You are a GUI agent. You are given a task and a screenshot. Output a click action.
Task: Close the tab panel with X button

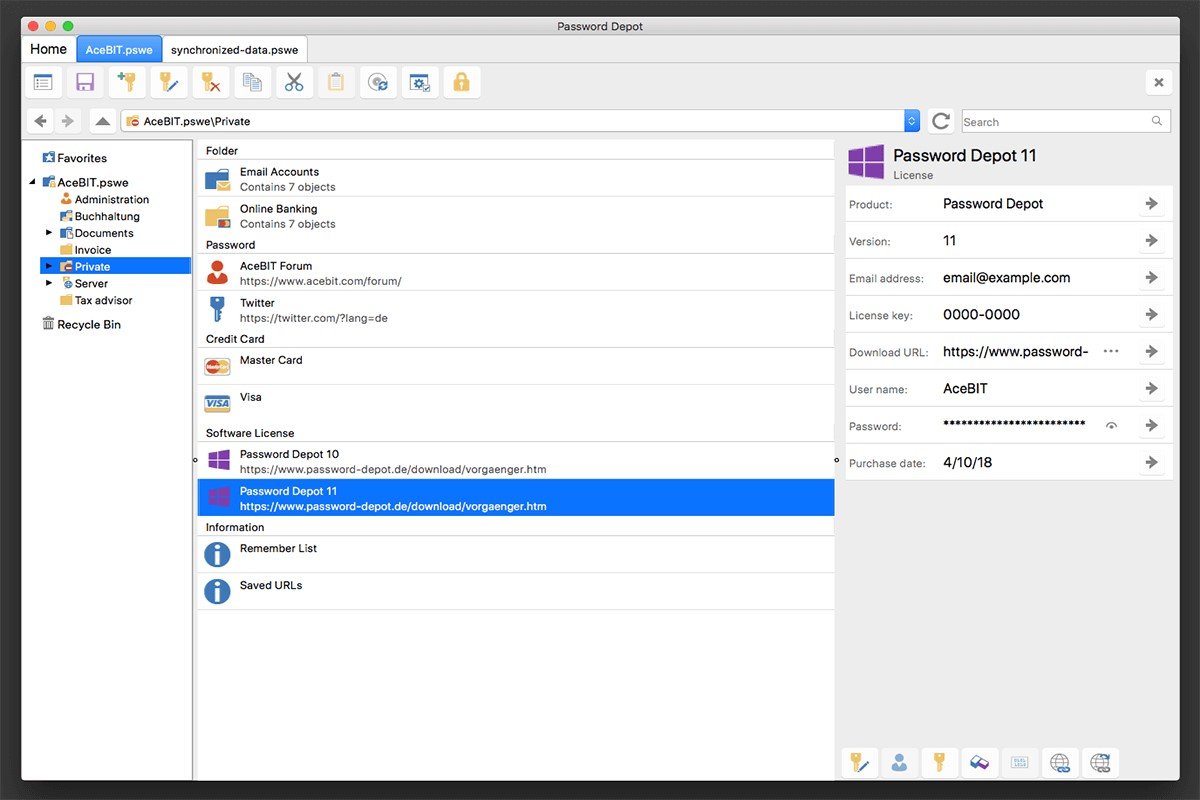[x=1159, y=82]
